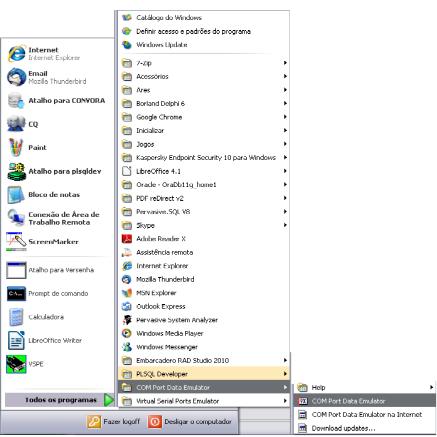Click the Adobe Reader X icon
This screenshot has height=437, width=437.
[x=127, y=239]
